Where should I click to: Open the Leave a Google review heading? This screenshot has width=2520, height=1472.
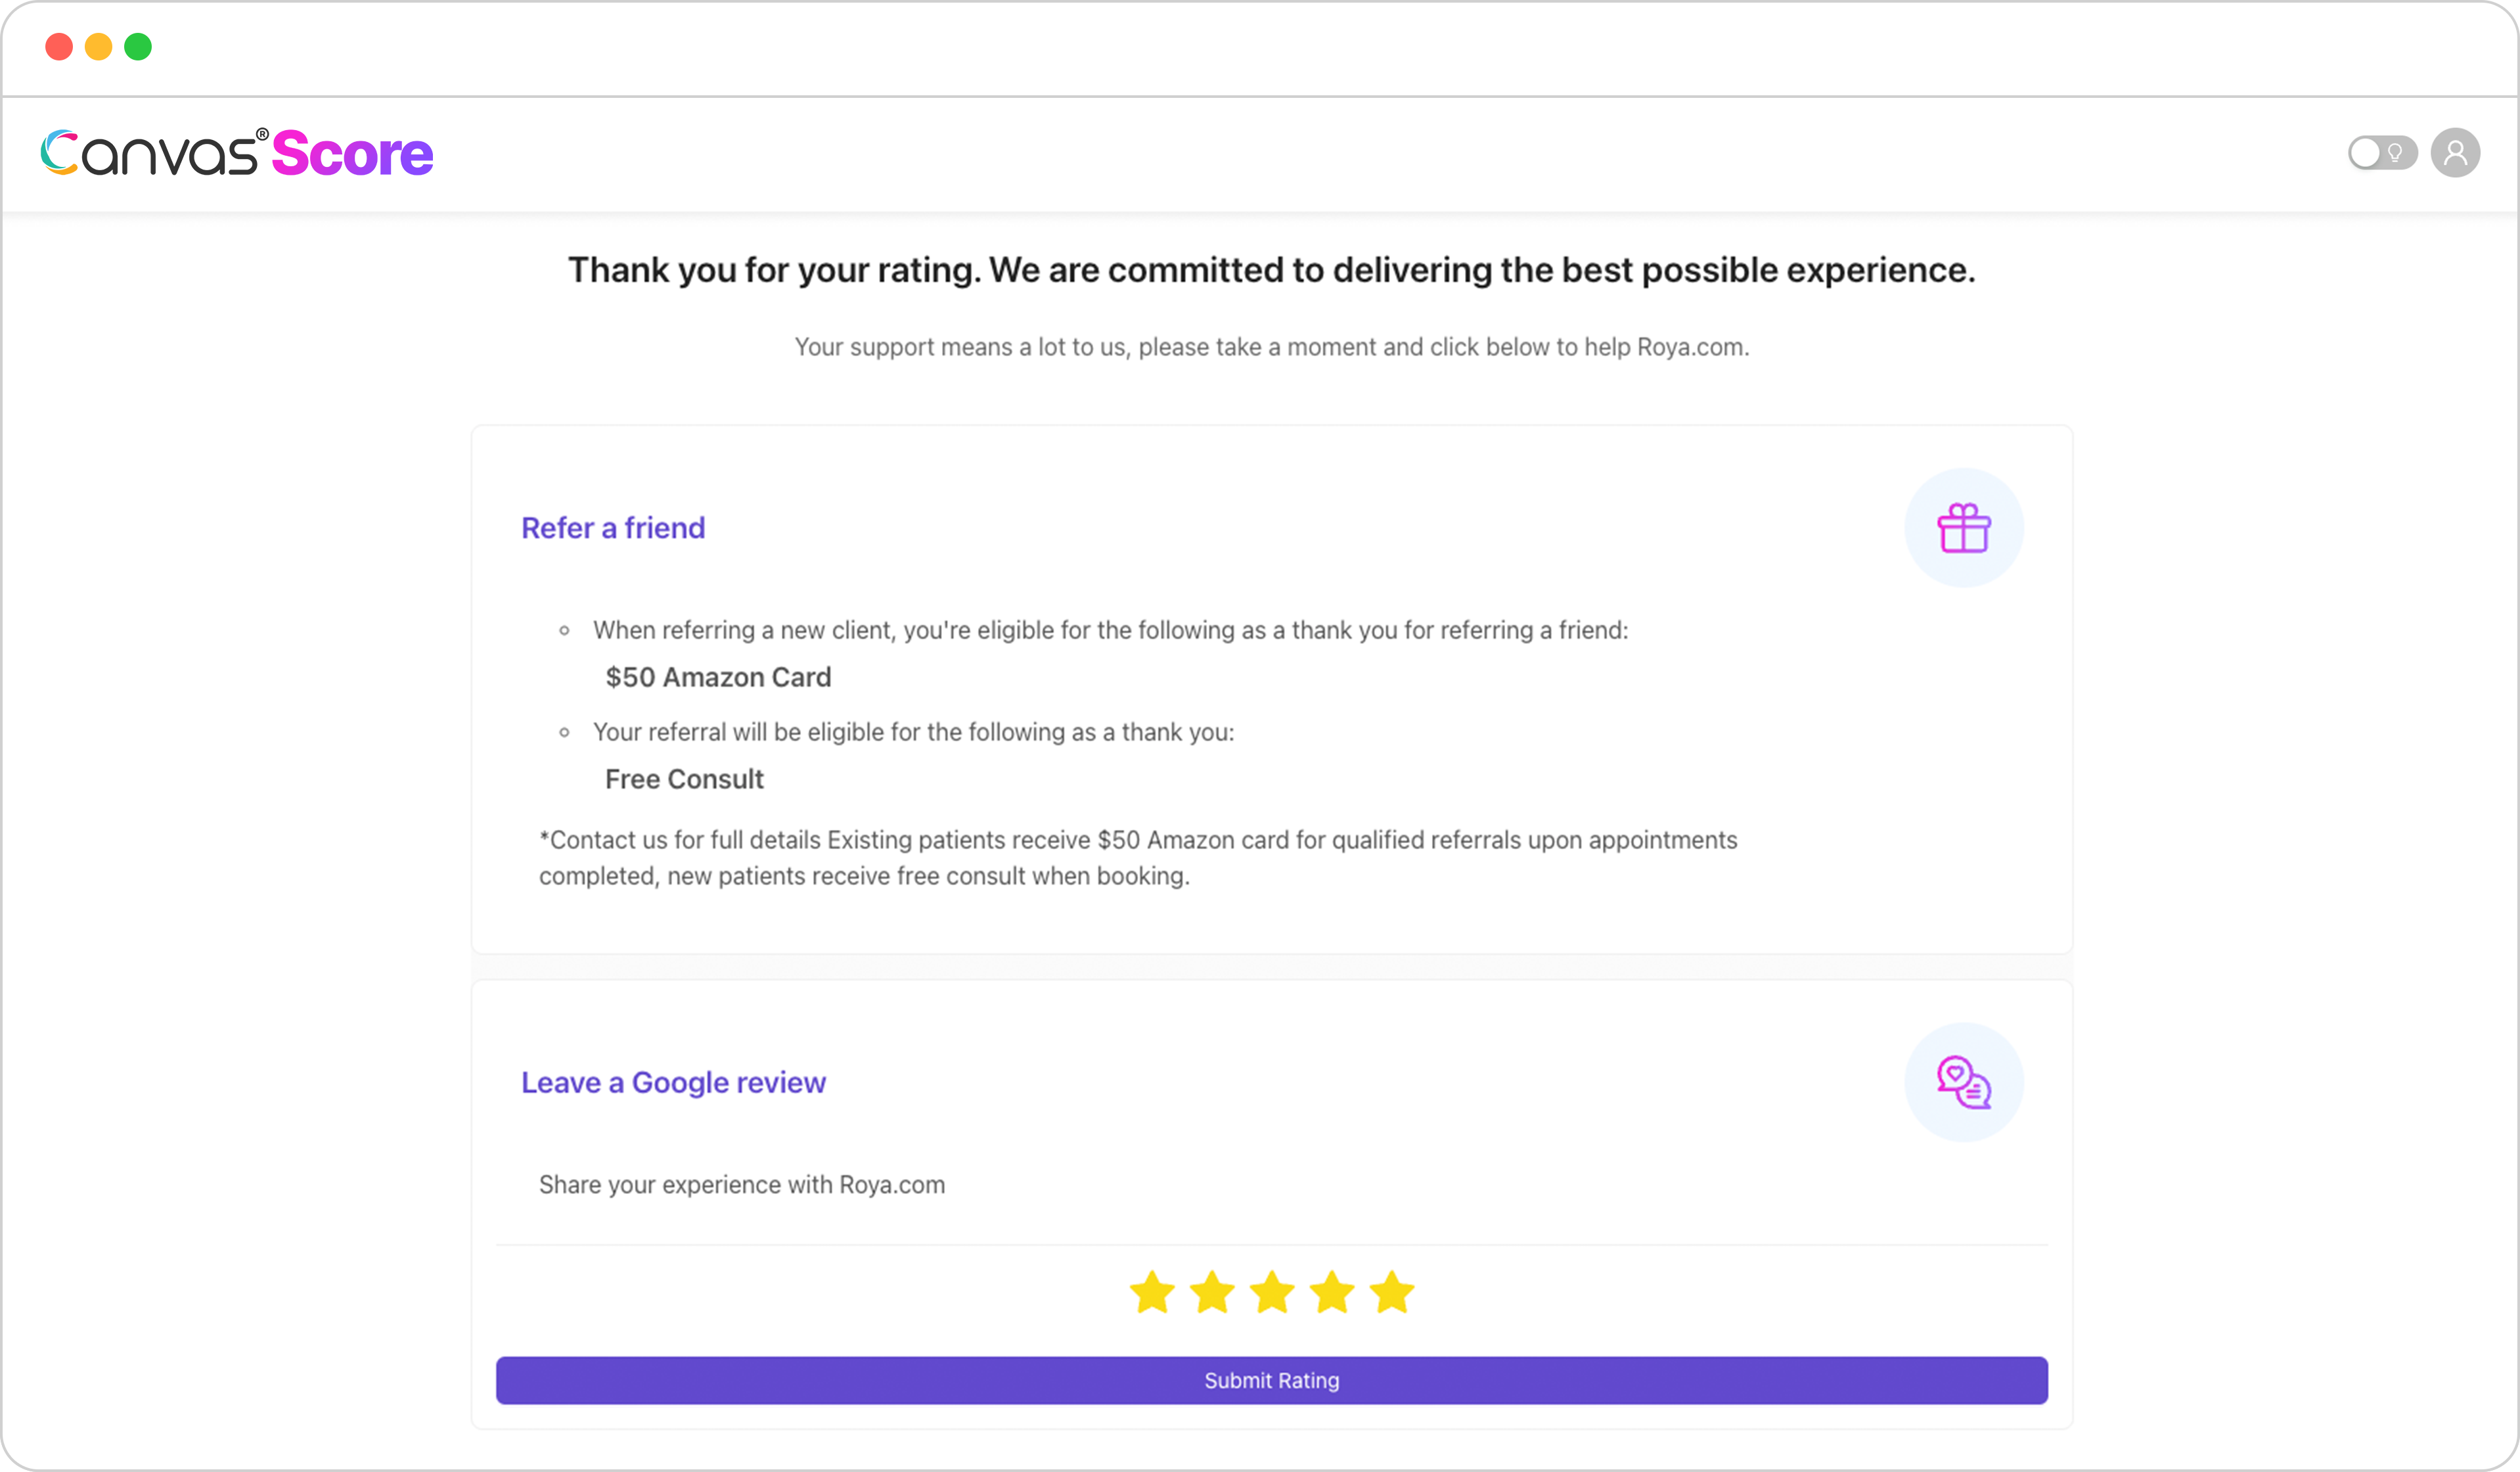click(673, 1083)
